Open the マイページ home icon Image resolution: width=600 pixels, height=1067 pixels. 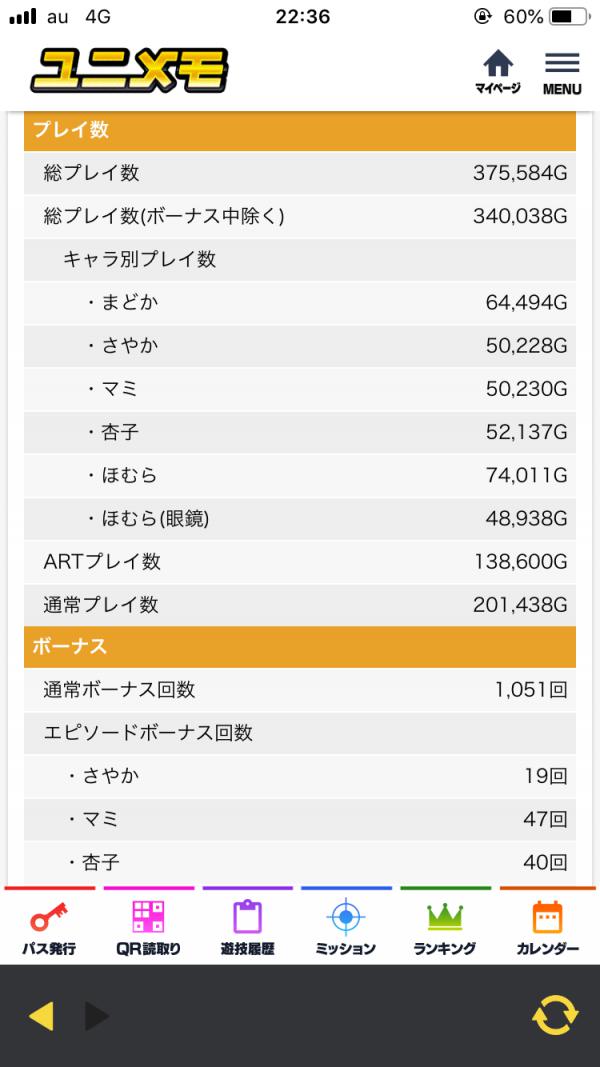pyautogui.click(x=497, y=72)
